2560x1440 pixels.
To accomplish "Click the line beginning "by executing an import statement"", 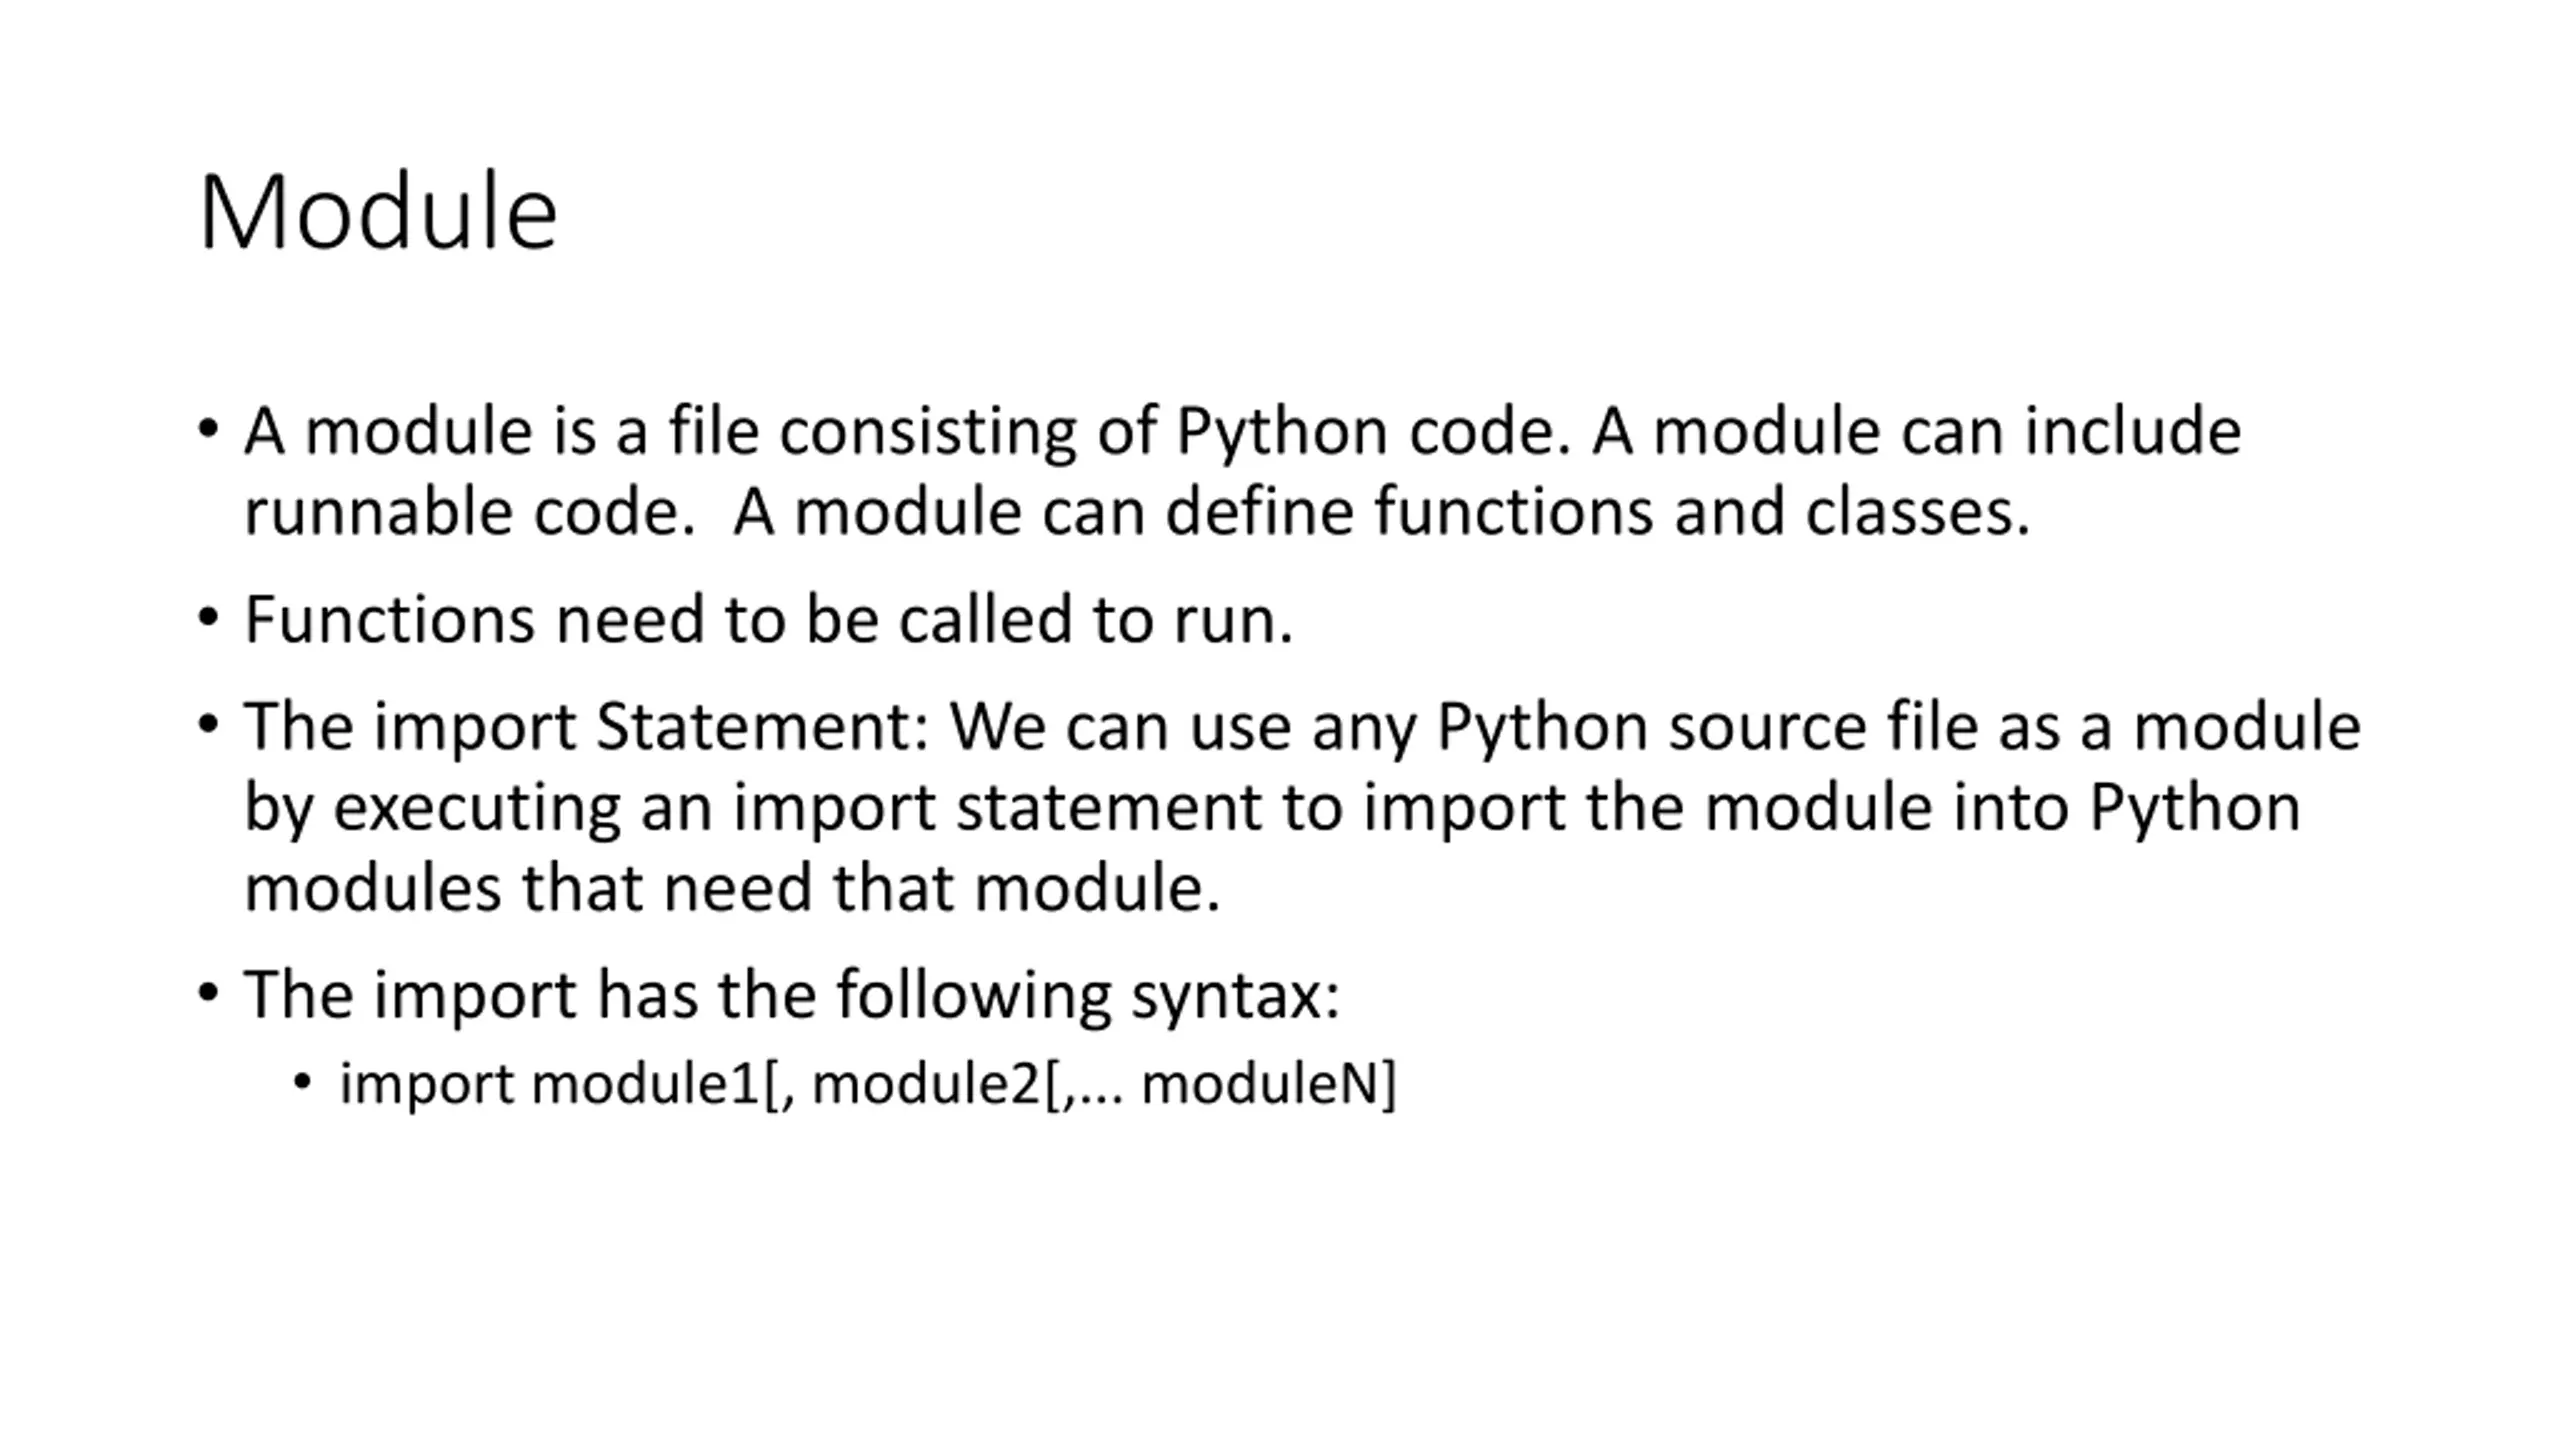I will pos(1272,808).
